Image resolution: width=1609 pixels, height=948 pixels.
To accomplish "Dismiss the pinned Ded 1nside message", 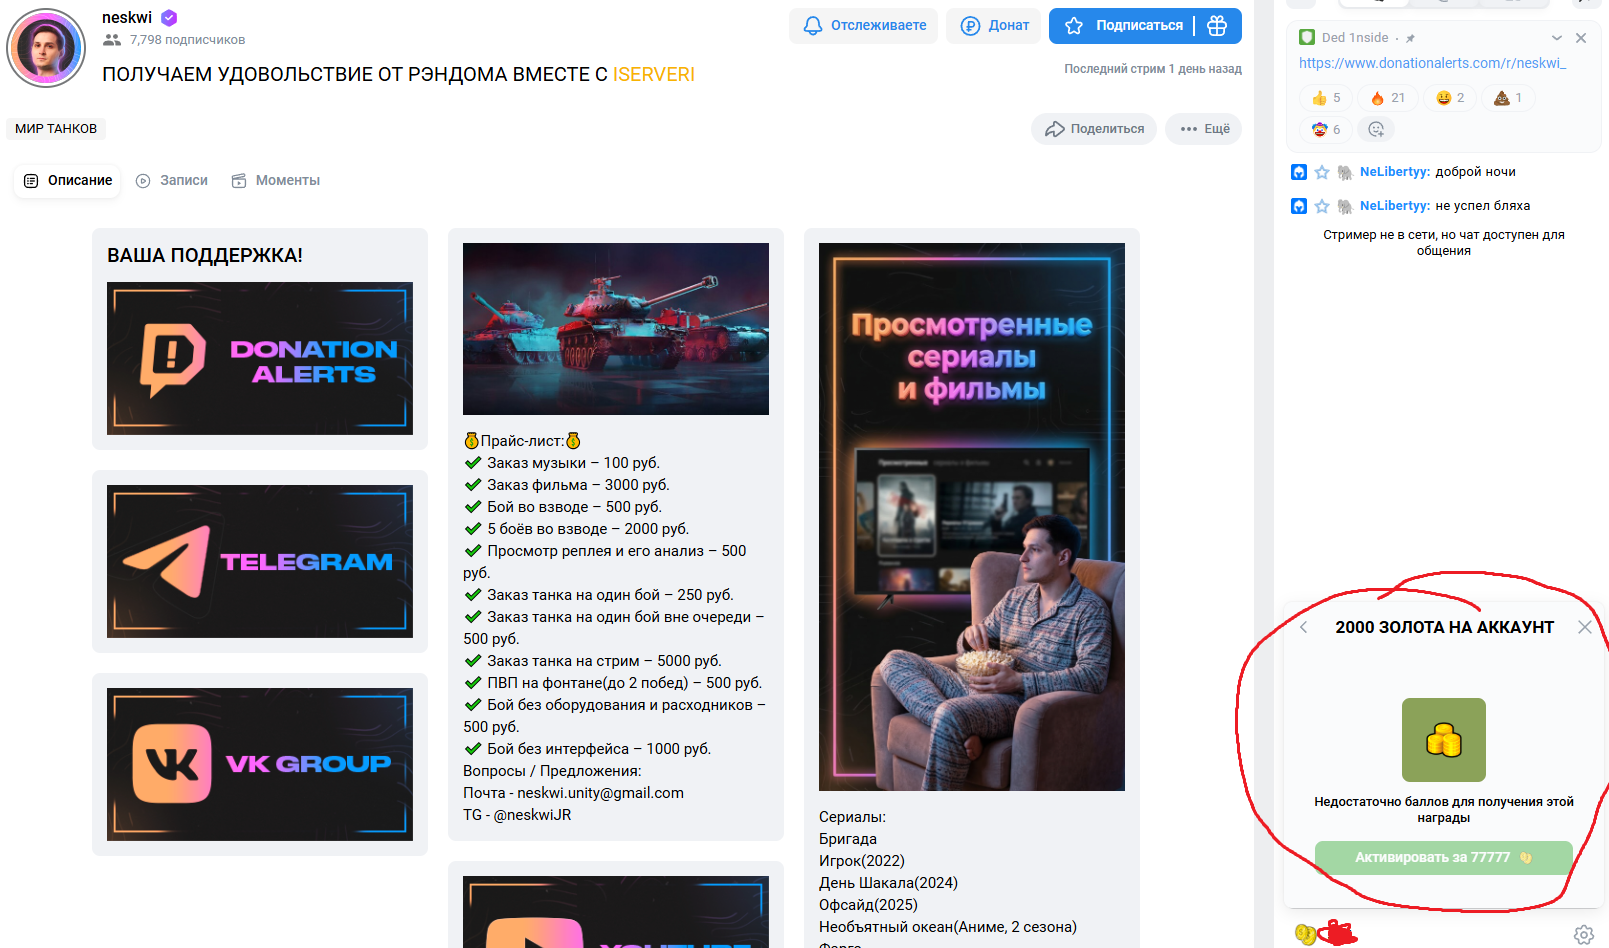I will [x=1581, y=38].
